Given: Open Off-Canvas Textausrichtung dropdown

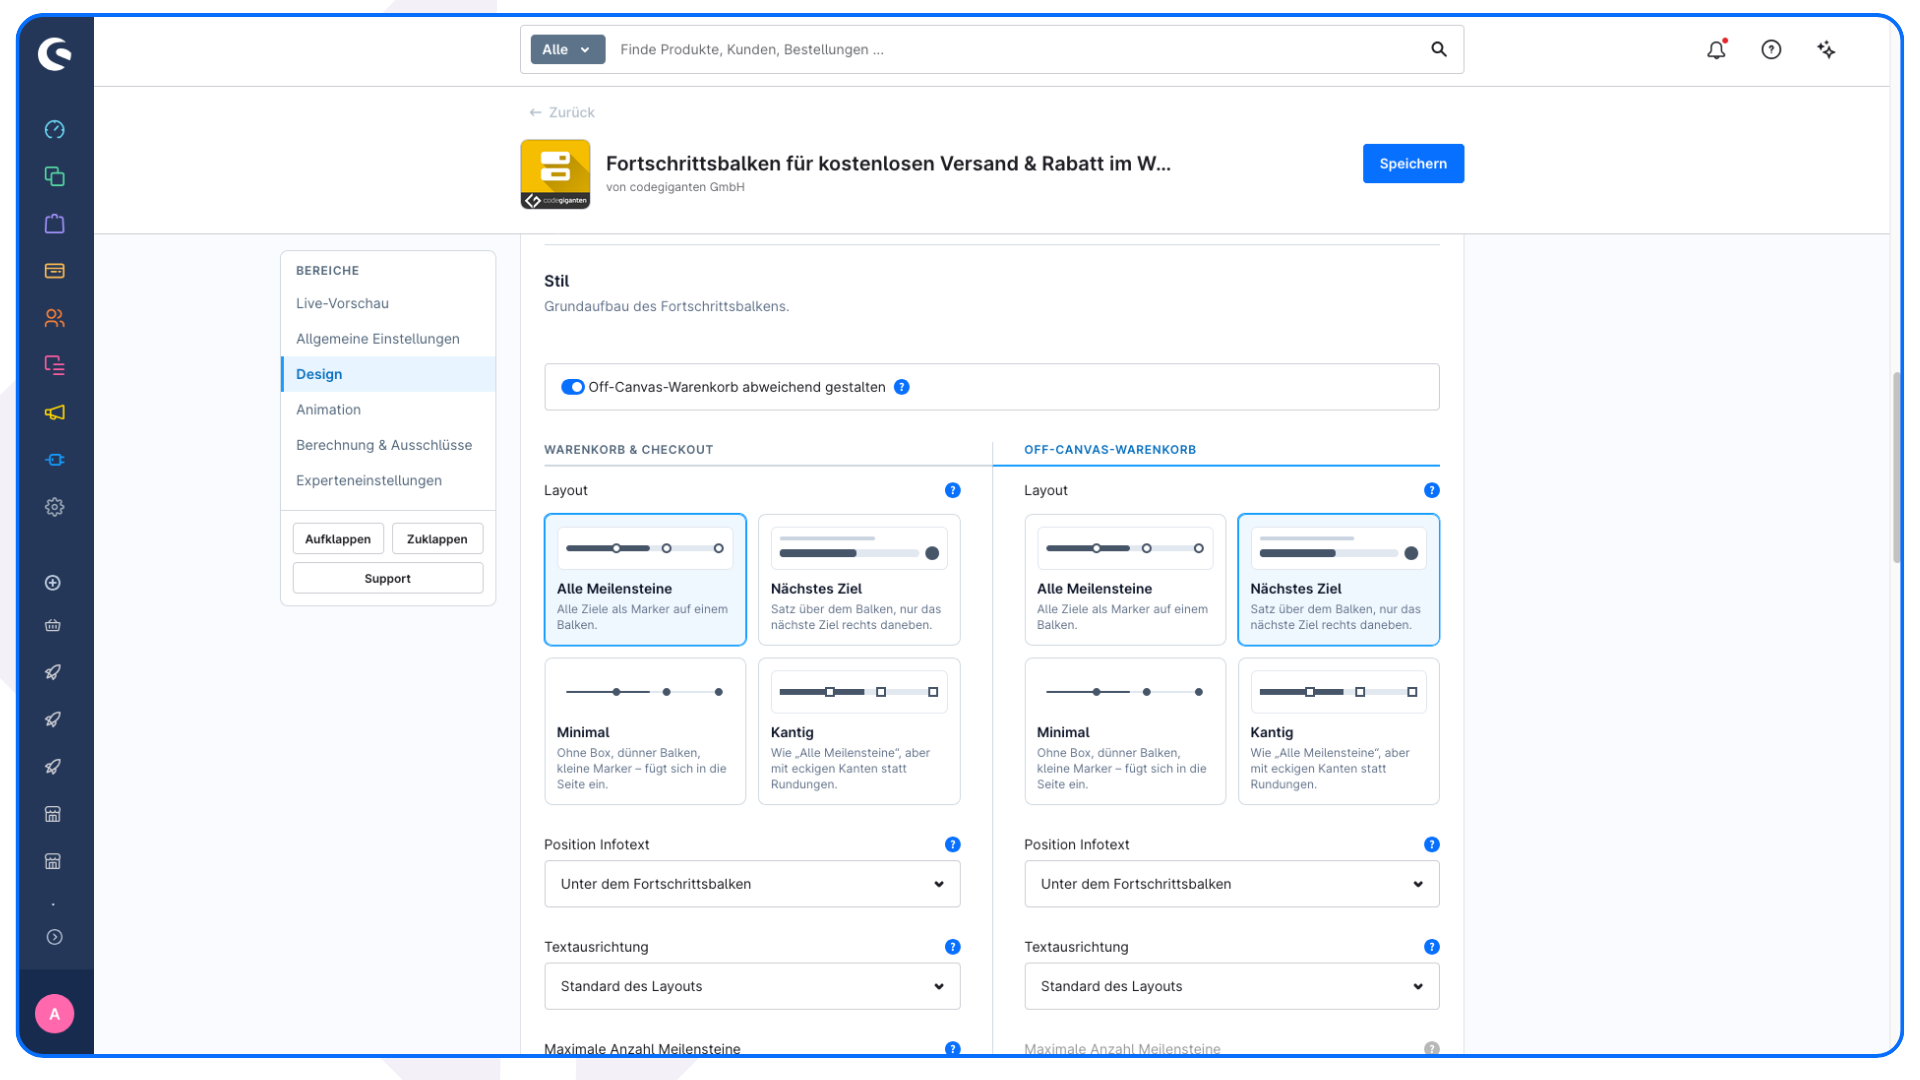Looking at the screenshot, I should point(1232,986).
